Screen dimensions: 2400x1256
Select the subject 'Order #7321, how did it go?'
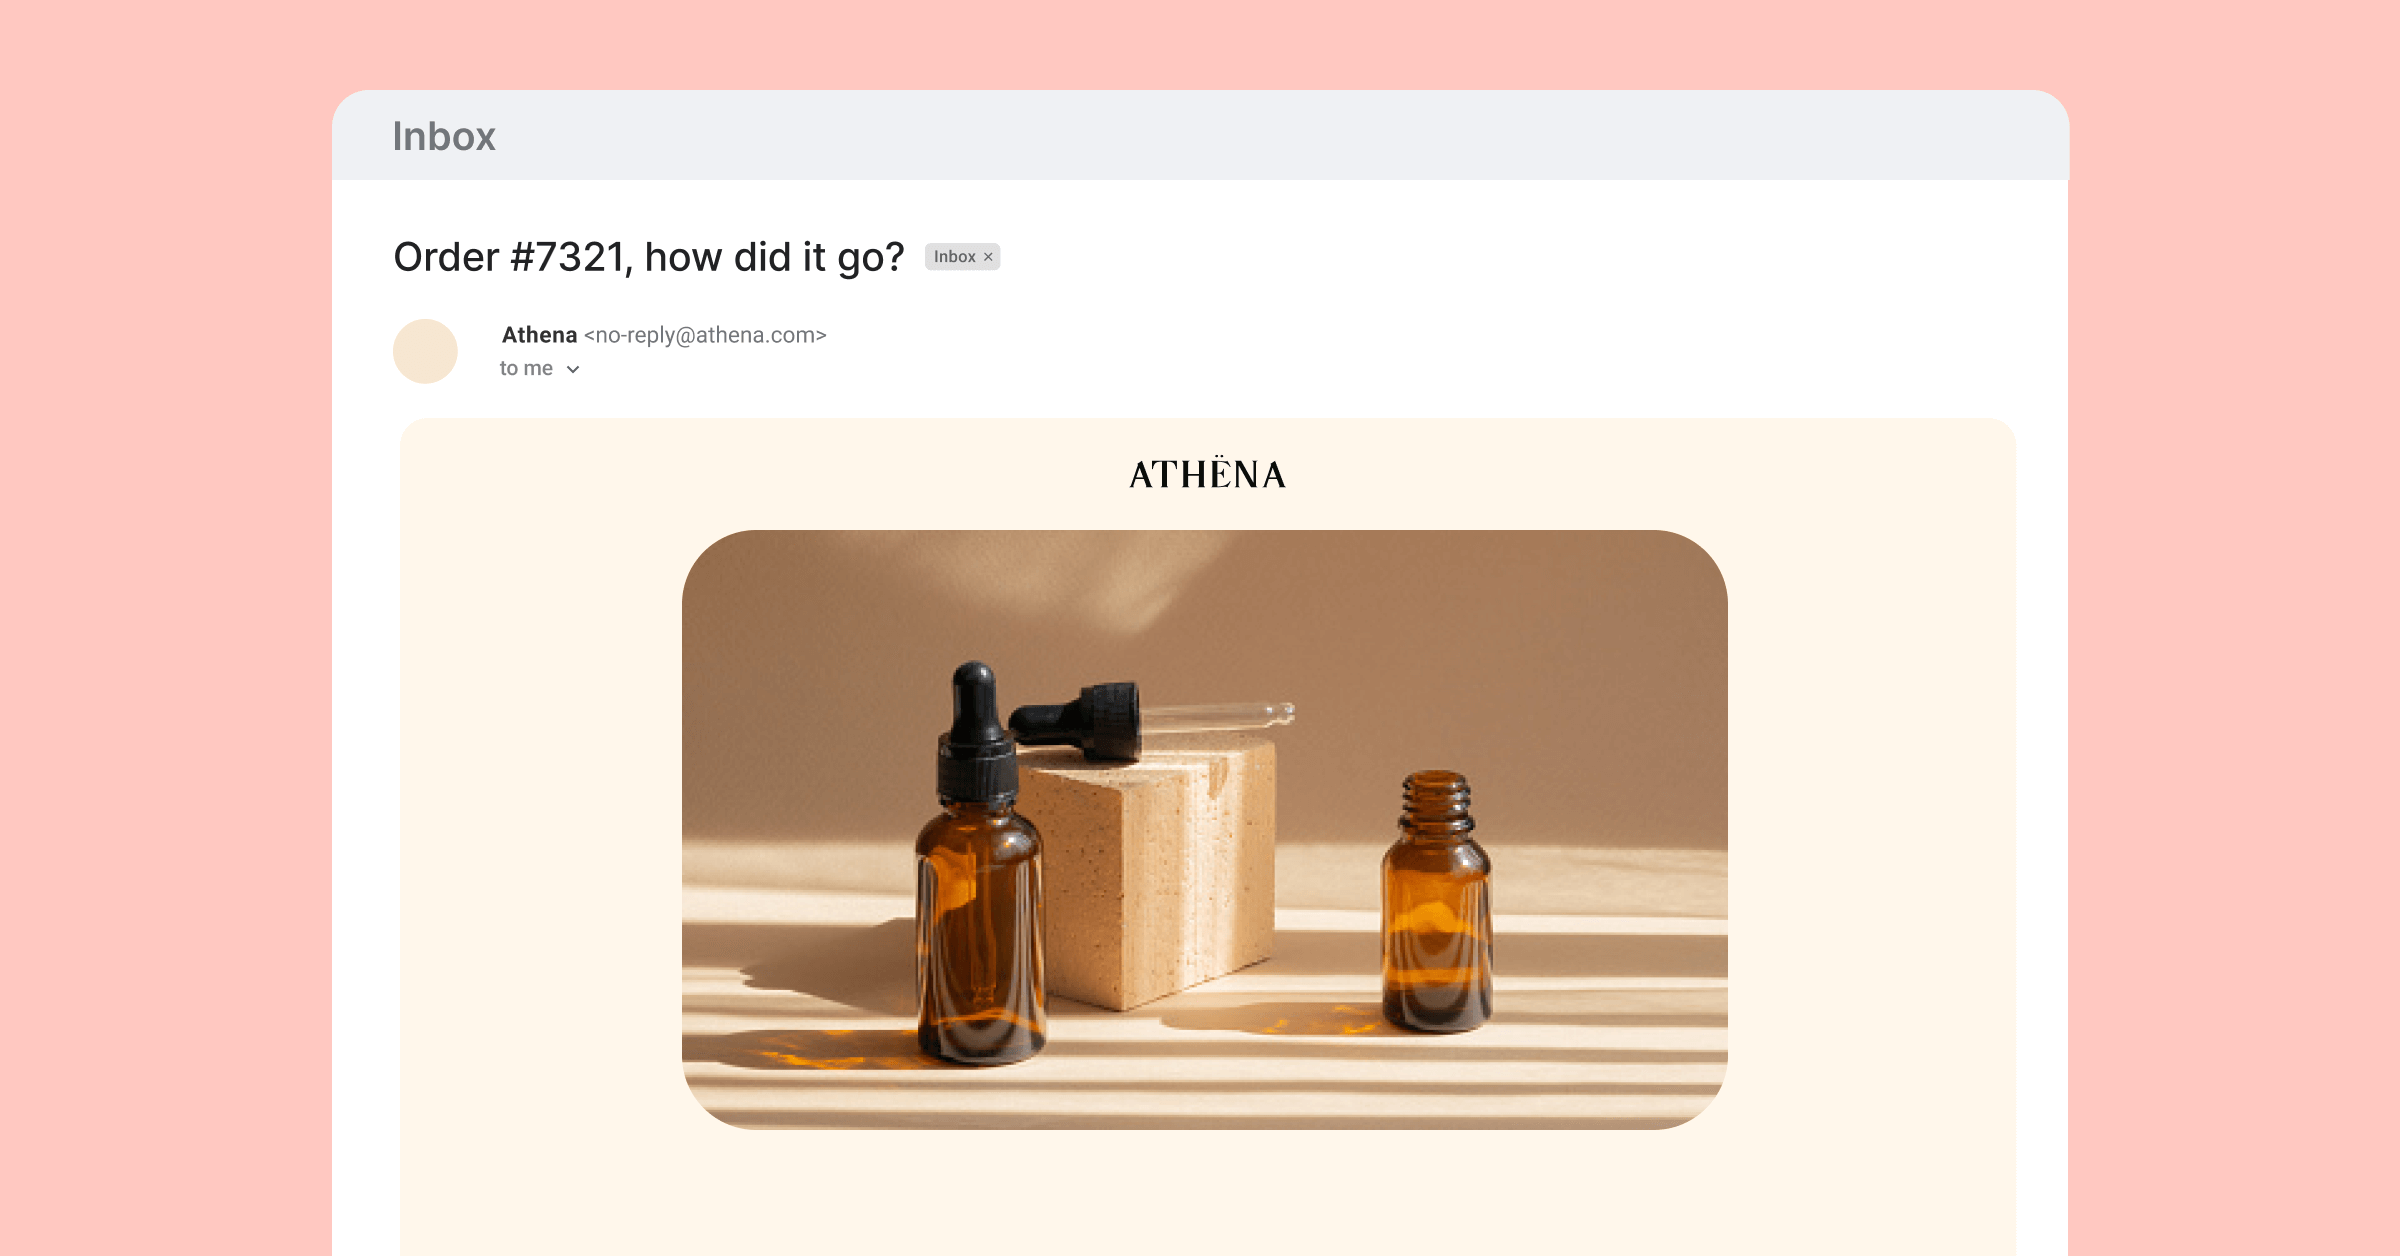[649, 257]
